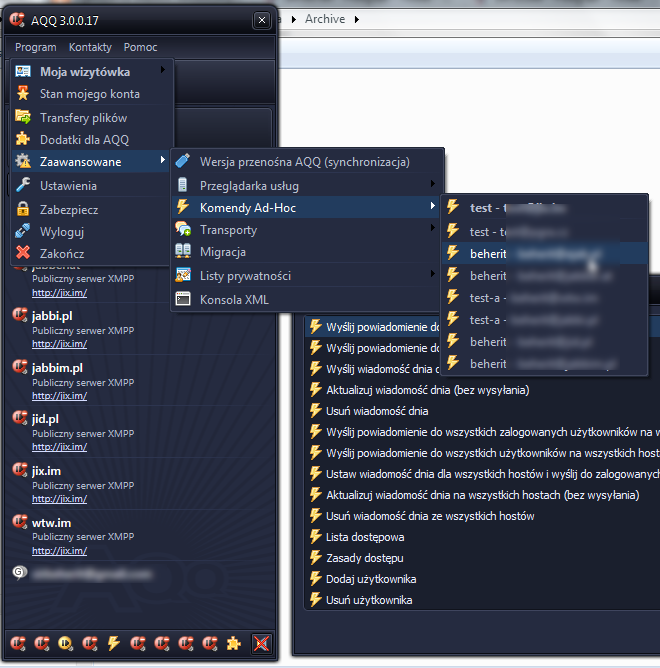The height and width of the screenshot is (668, 660).
Task: Open the Migracja item
Action: click(x=306, y=252)
